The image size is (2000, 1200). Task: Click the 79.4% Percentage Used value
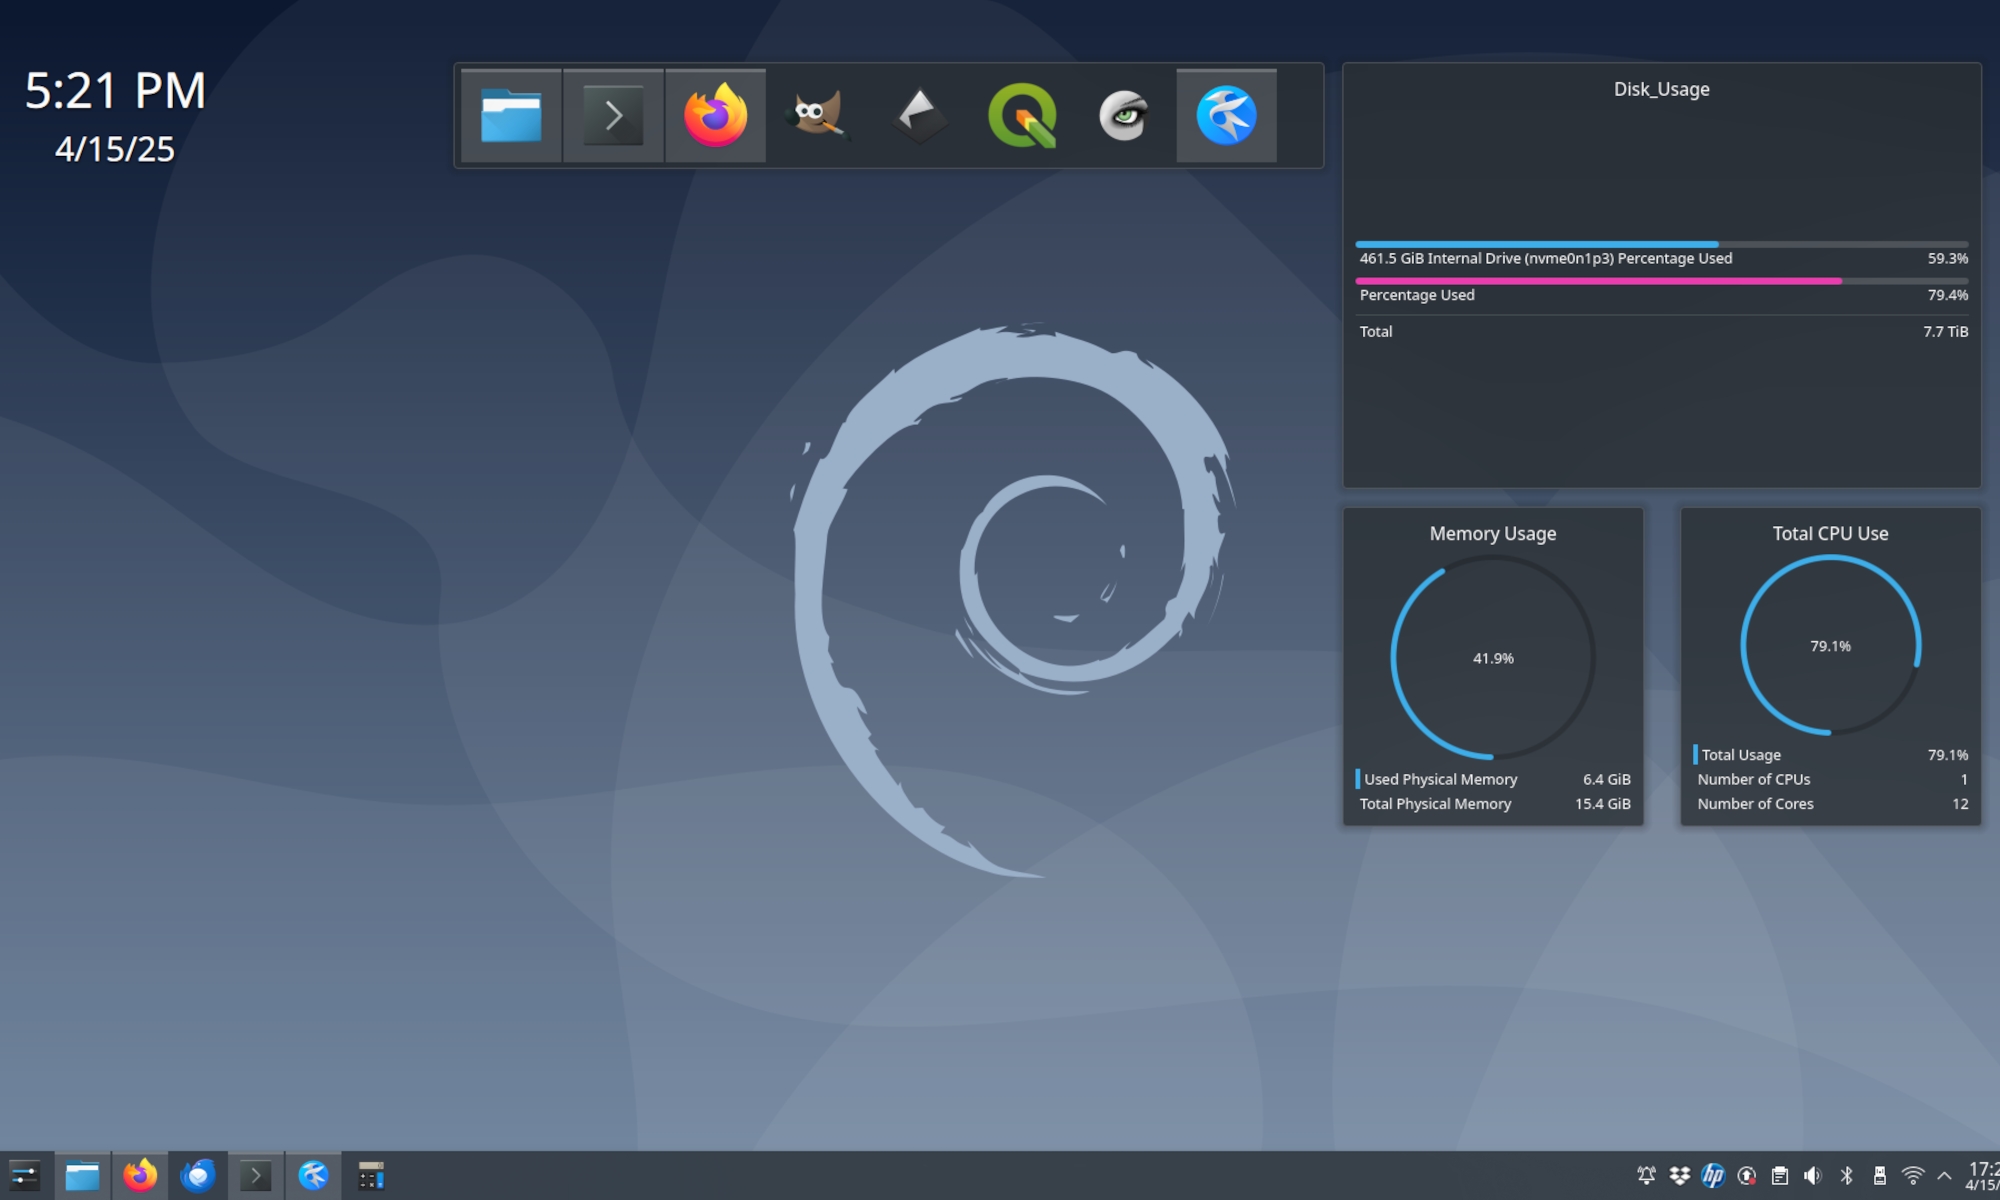[x=1947, y=295]
